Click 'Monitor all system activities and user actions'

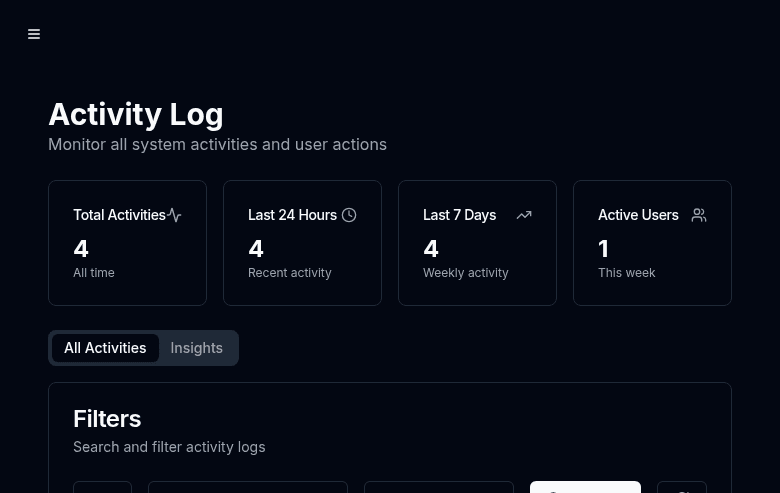pos(217,144)
